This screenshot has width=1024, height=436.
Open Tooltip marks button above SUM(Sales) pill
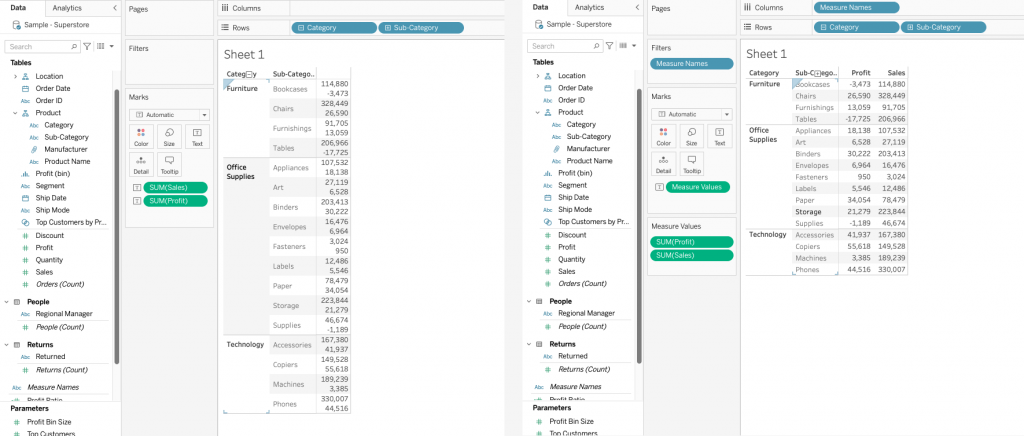169,164
